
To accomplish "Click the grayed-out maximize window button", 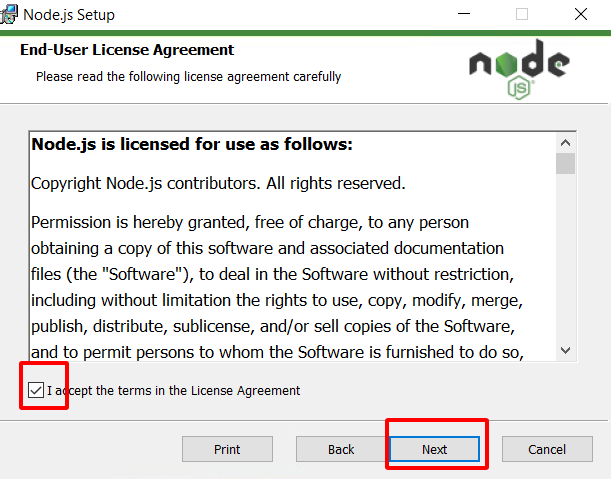I will 522,15.
